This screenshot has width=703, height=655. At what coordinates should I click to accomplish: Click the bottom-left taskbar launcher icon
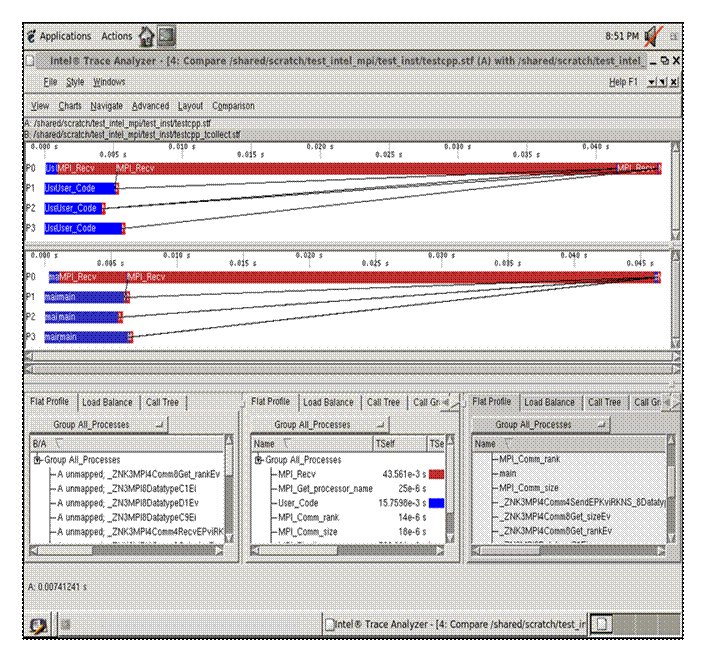pos(39,625)
